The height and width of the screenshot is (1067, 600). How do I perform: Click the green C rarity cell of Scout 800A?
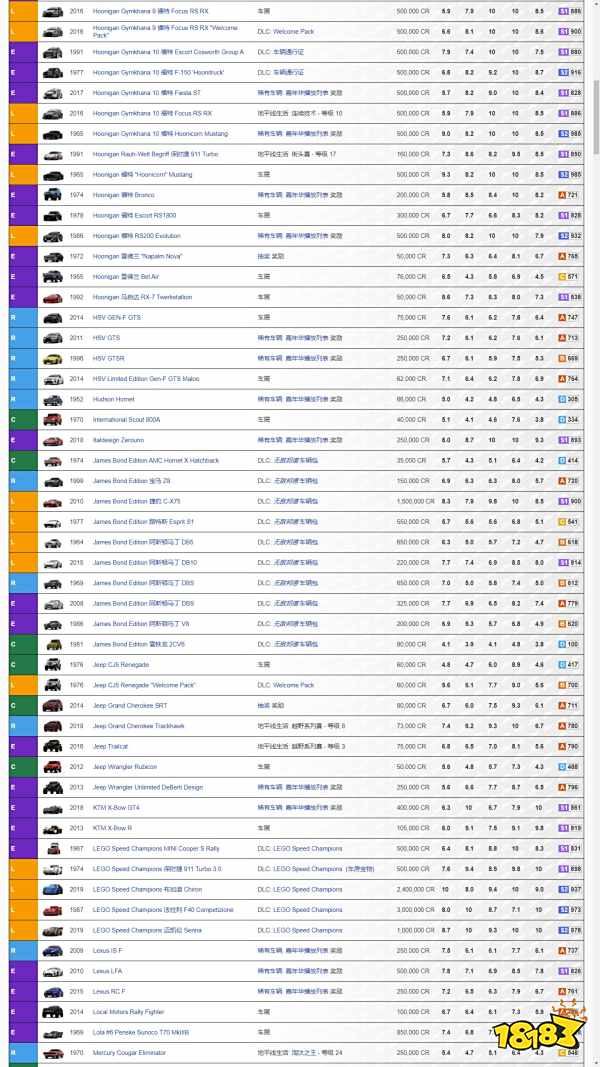point(23,420)
